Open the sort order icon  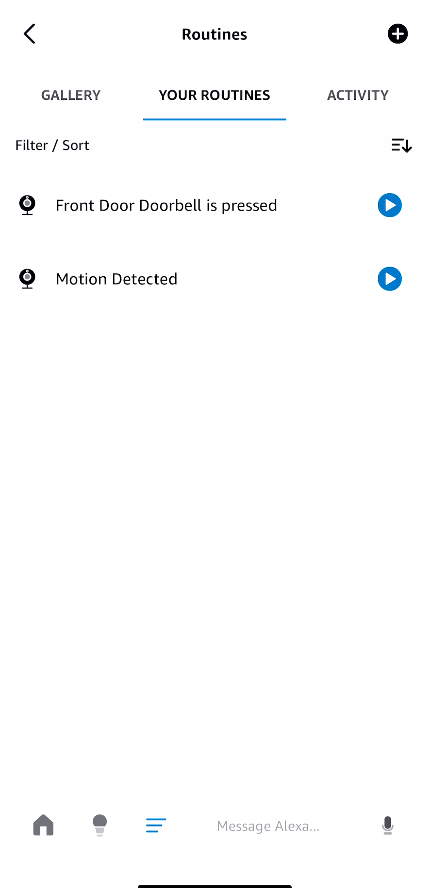[x=401, y=146]
